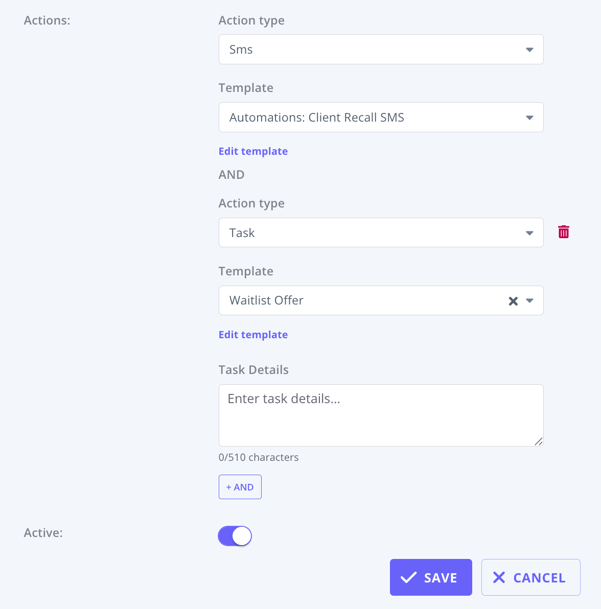The height and width of the screenshot is (609, 601).
Task: Open the Automations: Client Recall SMS template dropdown
Action: click(370, 118)
